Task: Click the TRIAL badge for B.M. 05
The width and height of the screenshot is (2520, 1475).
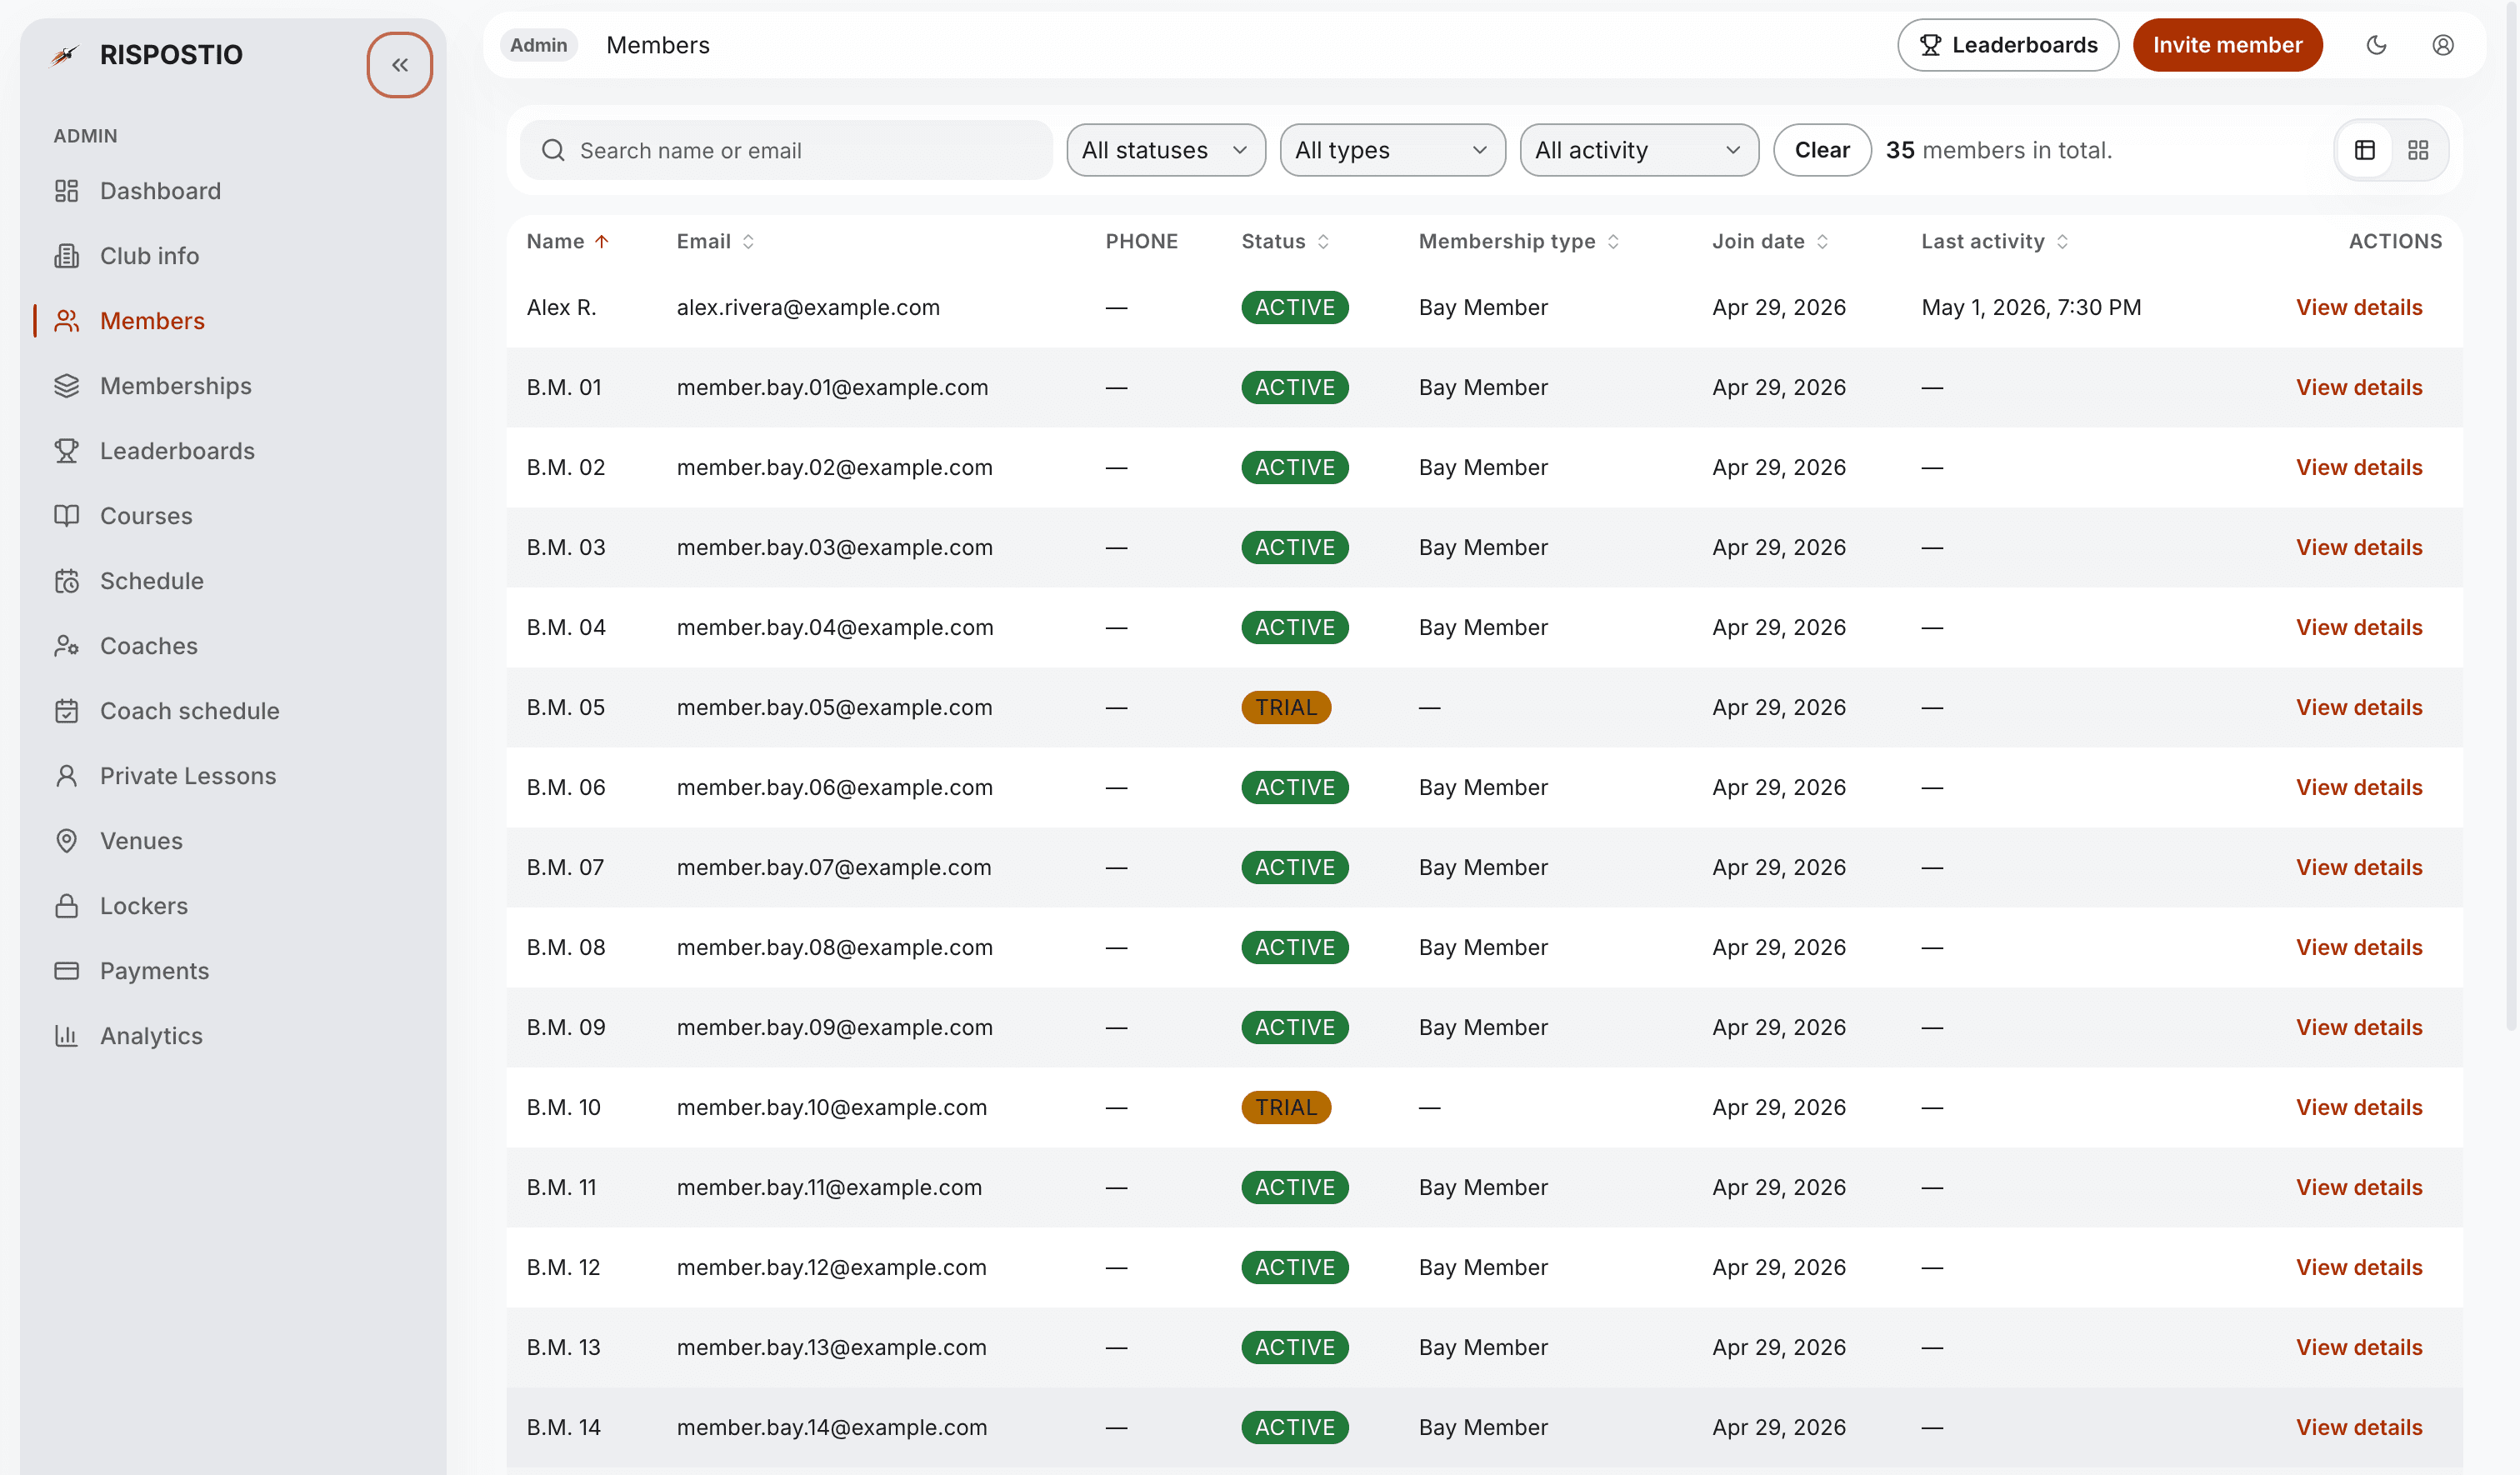Action: click(1285, 707)
